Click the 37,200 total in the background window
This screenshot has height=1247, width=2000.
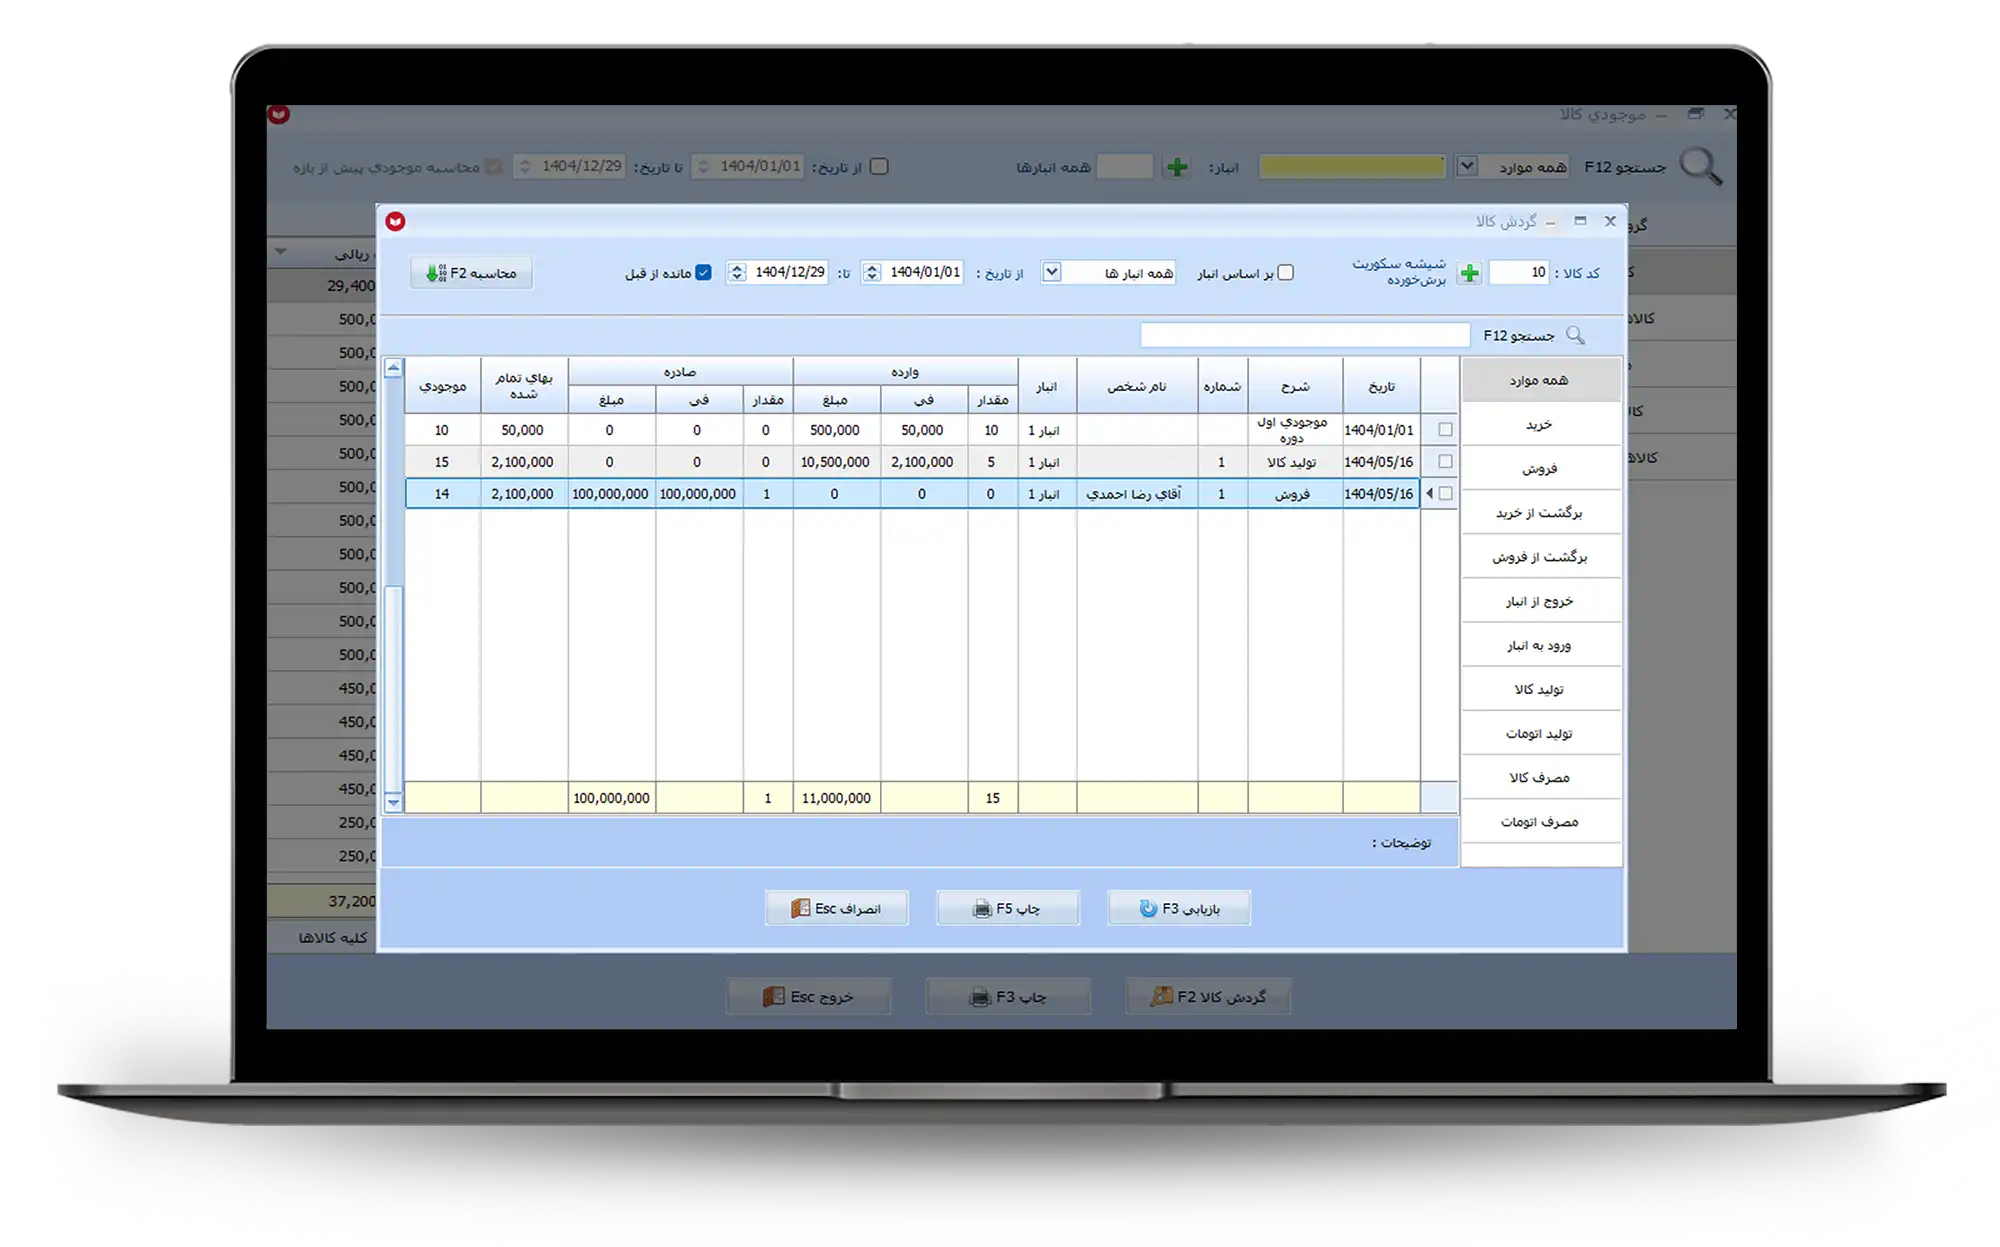(x=352, y=901)
